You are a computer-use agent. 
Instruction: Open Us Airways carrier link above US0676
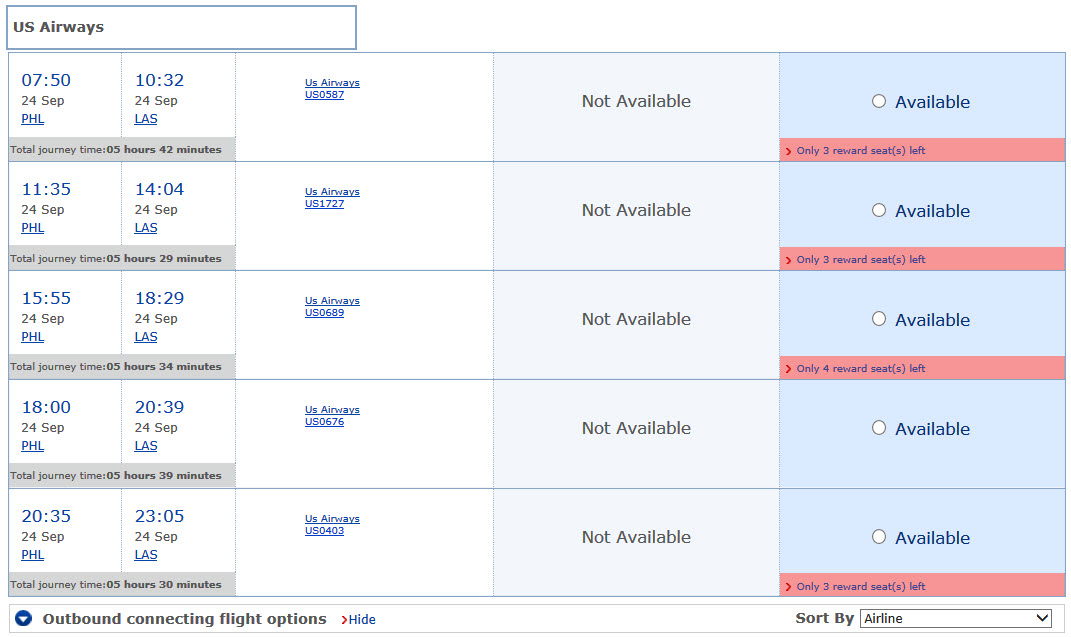click(x=332, y=410)
